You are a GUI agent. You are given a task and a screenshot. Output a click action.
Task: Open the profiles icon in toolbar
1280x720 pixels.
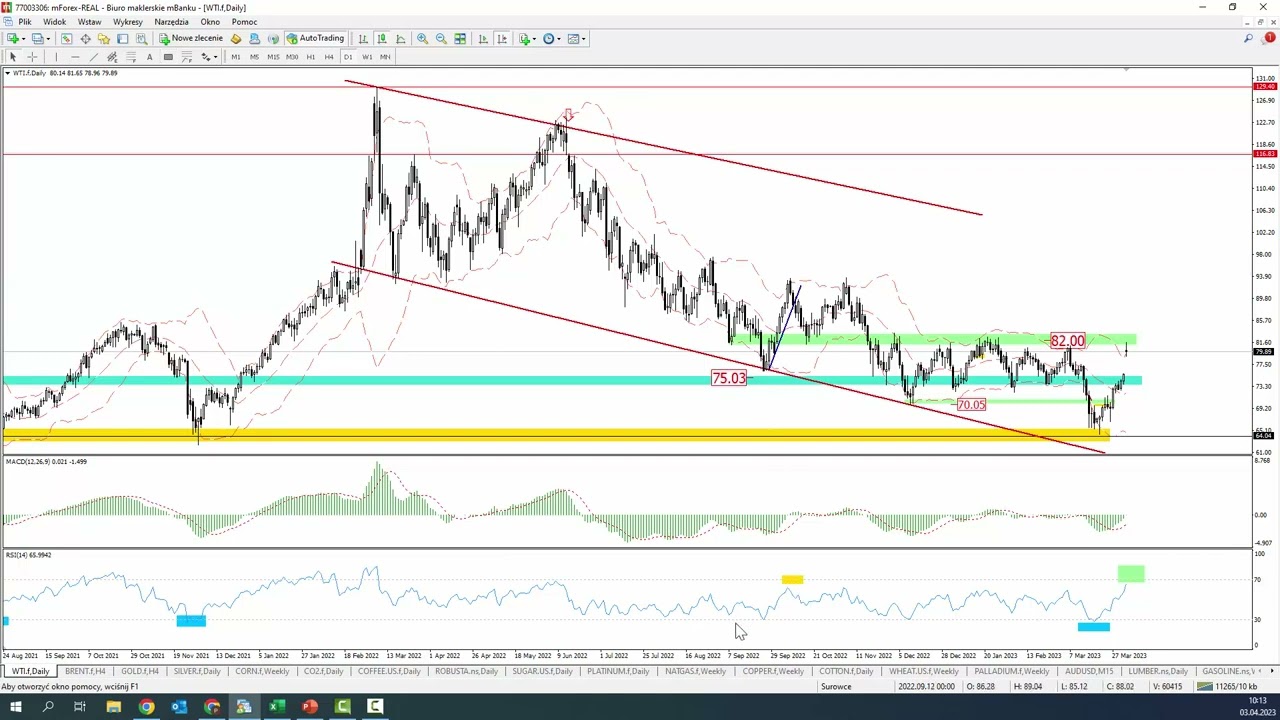pyautogui.click(x=37, y=38)
